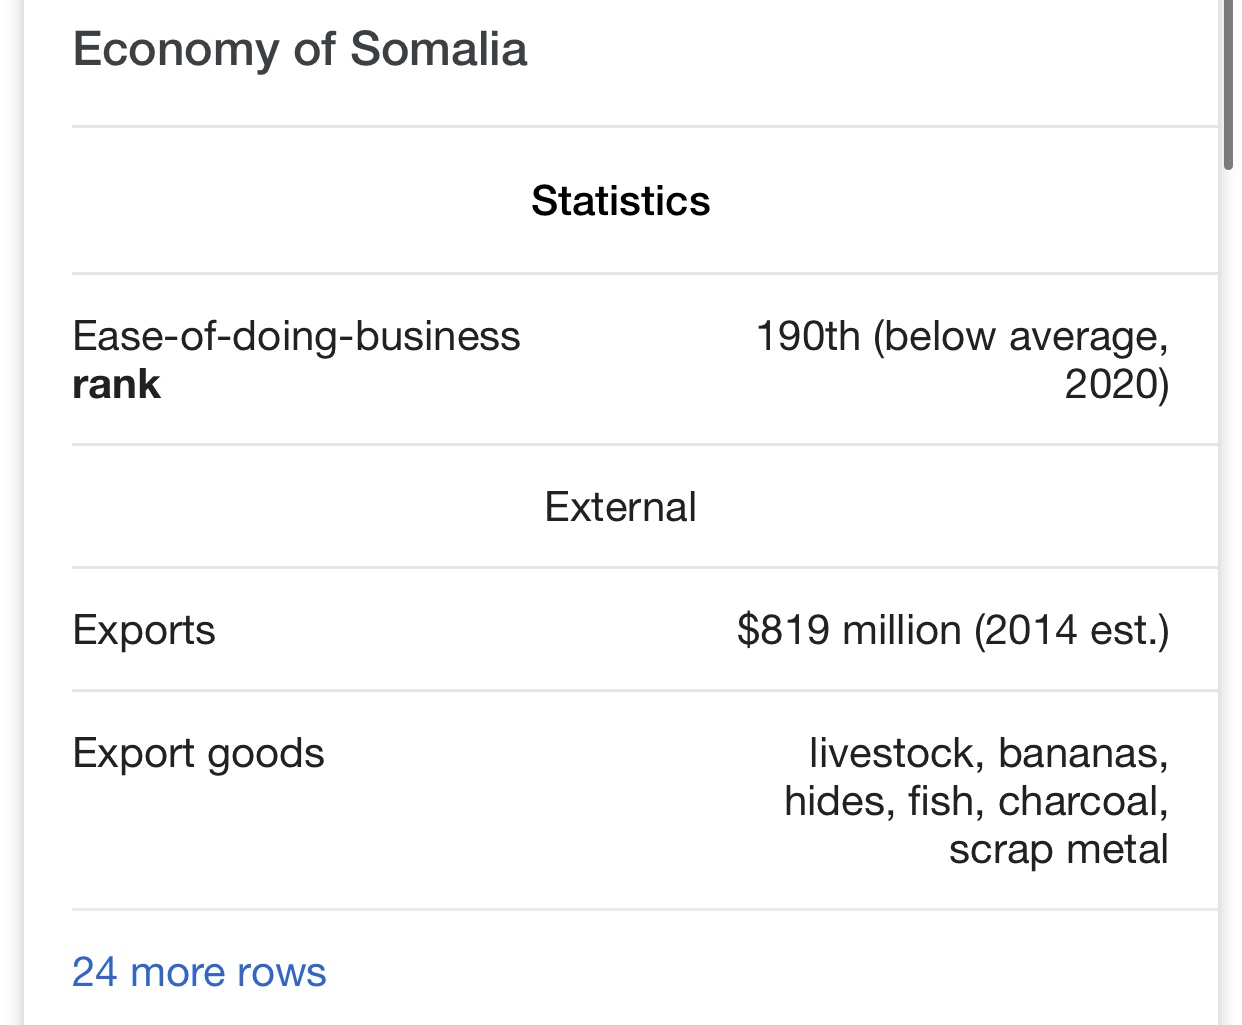Click the 'livestock, bananas' text line
The height and width of the screenshot is (1025, 1242).
[x=989, y=753]
